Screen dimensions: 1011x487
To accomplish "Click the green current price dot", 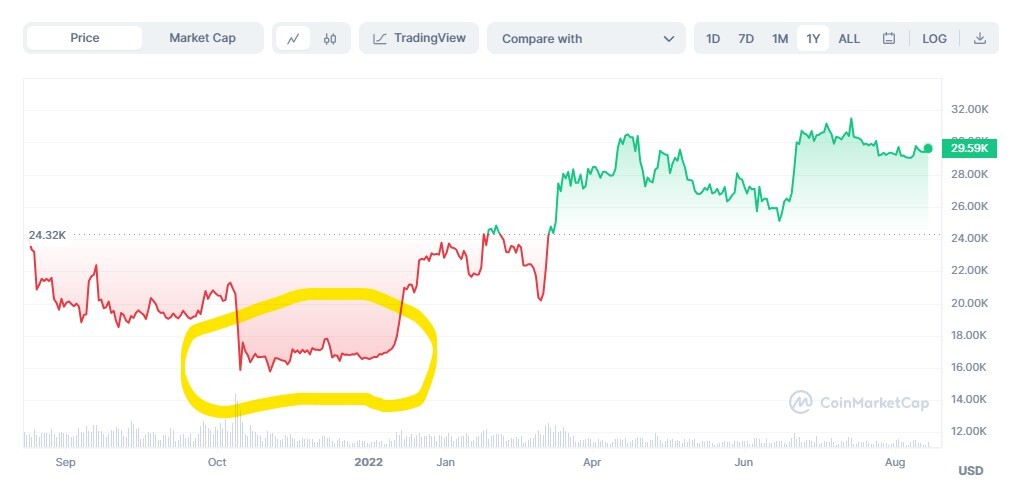I will pos(928,148).
